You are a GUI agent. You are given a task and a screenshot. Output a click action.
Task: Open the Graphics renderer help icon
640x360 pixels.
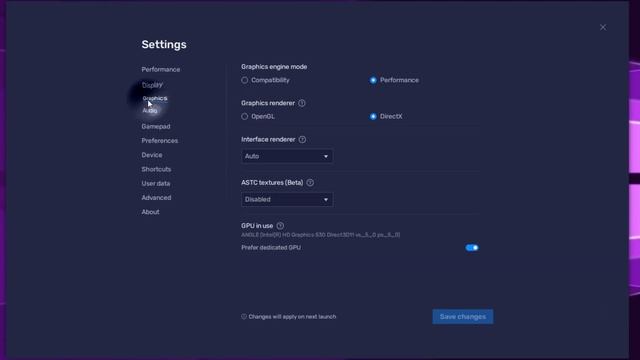(x=302, y=103)
